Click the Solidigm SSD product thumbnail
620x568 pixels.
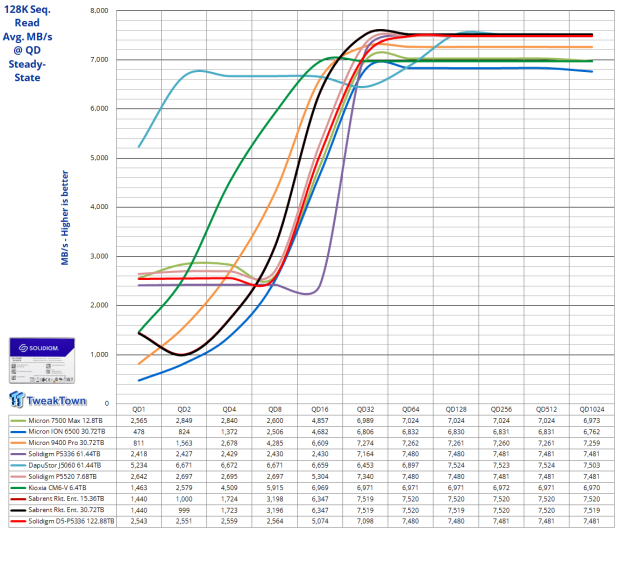pyautogui.click(x=42, y=360)
